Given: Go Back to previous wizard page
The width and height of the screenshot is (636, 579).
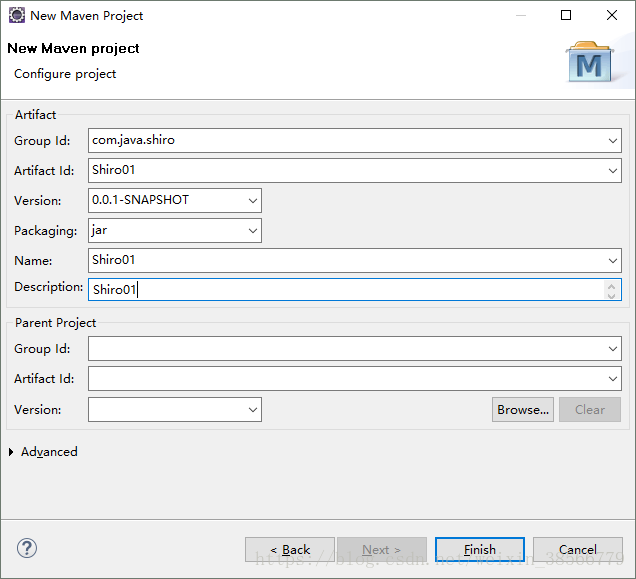Looking at the screenshot, I should (290, 549).
